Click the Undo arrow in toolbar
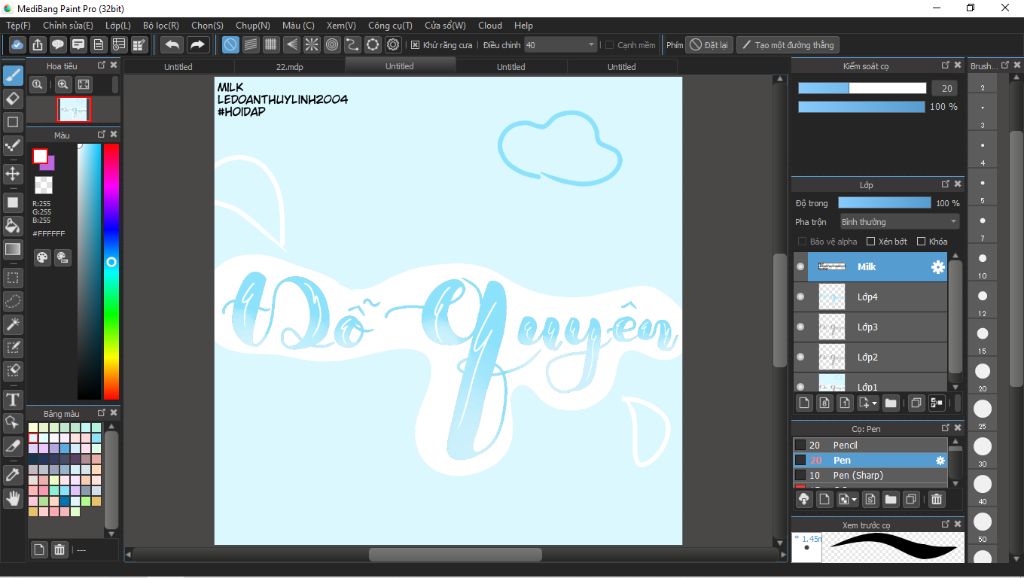This screenshot has width=1024, height=578. click(x=172, y=44)
